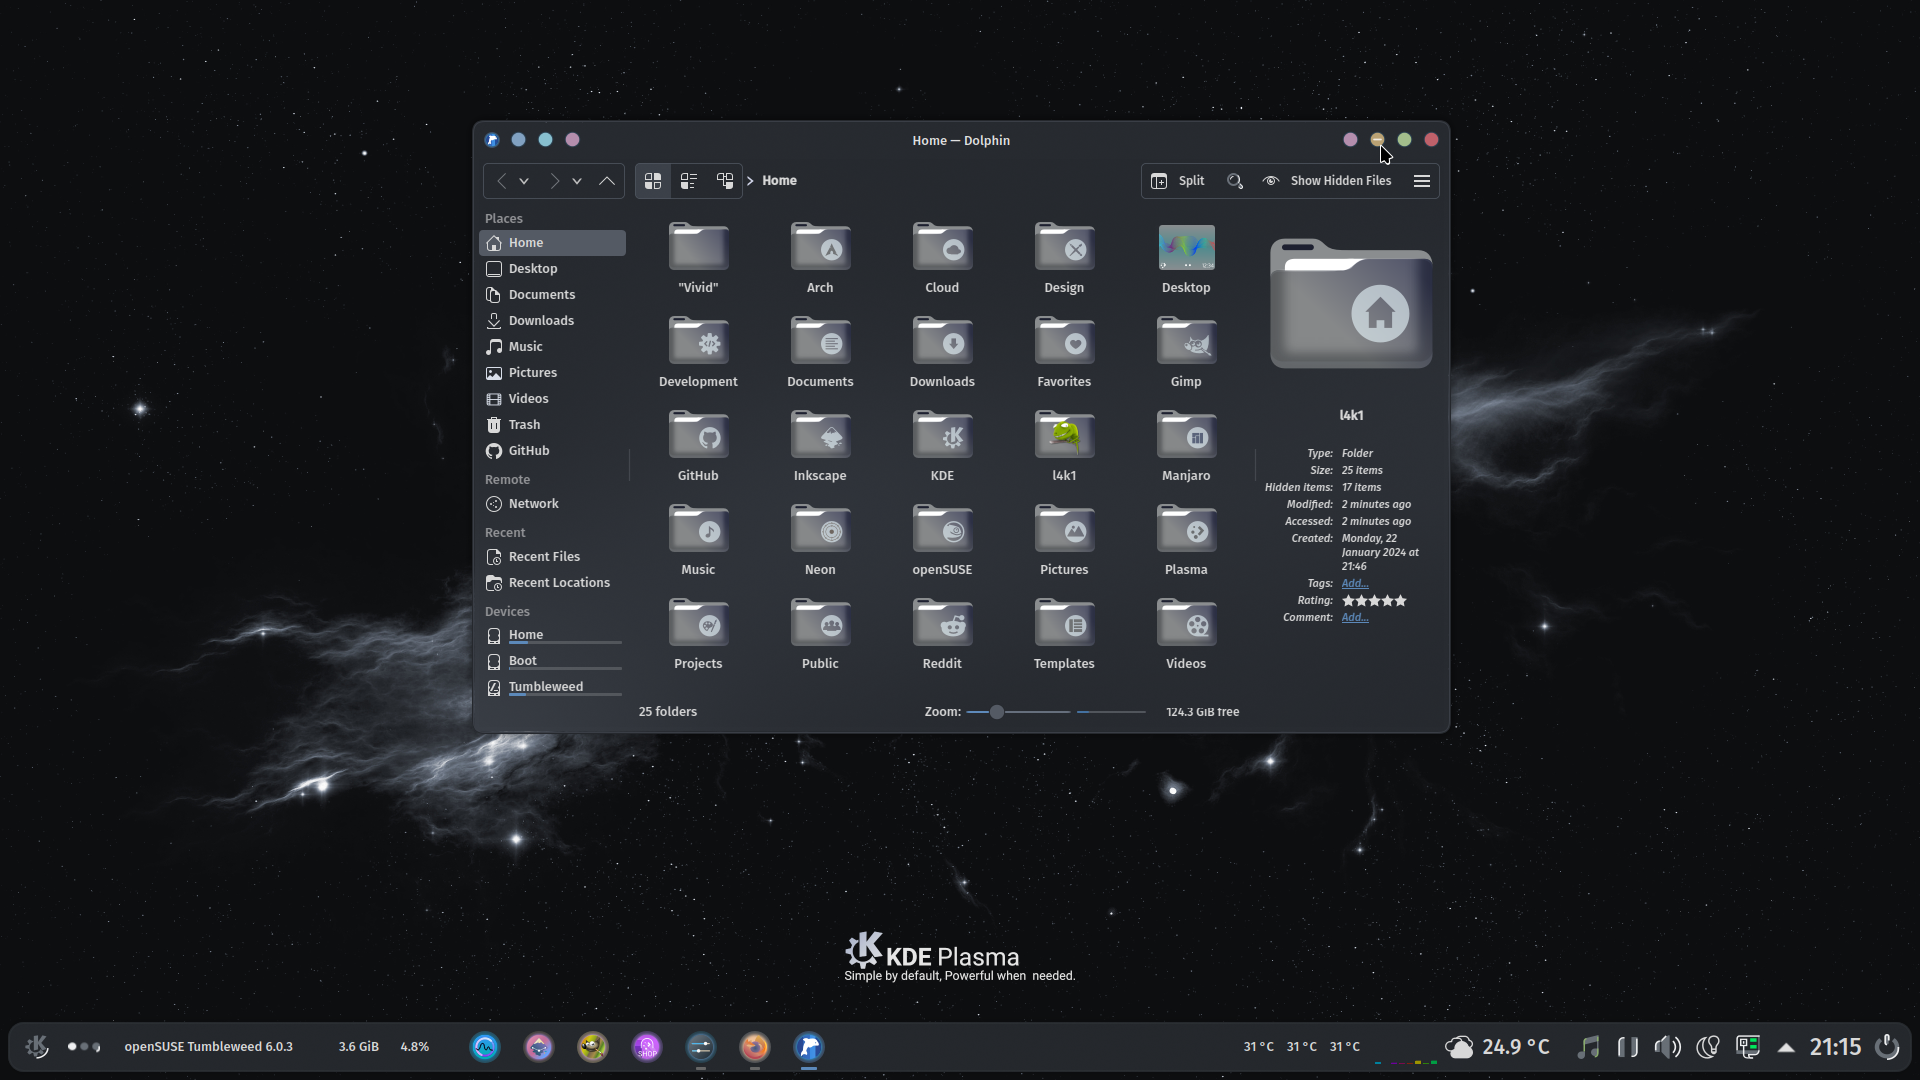Viewport: 1920px width, 1080px height.
Task: Open Recent Files in sidebar
Action: [552, 557]
